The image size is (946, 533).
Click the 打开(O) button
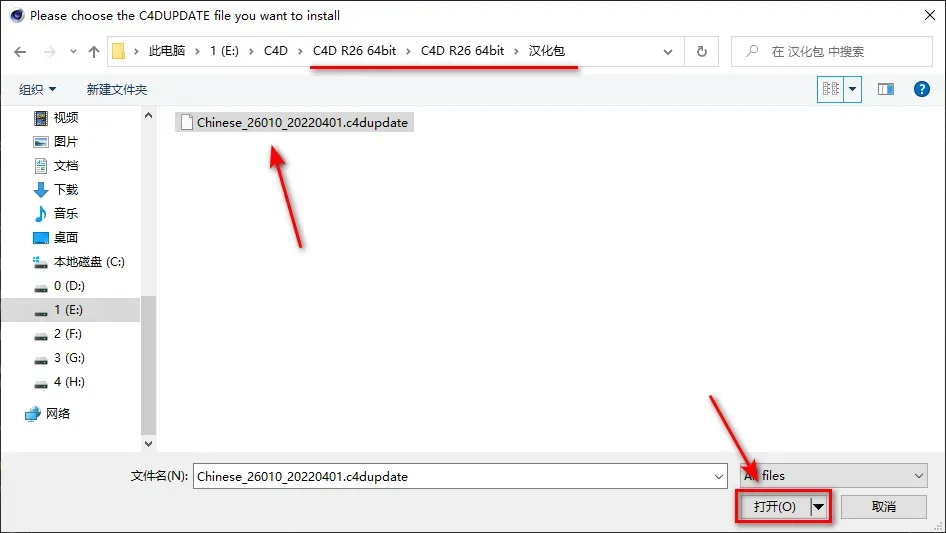click(774, 506)
